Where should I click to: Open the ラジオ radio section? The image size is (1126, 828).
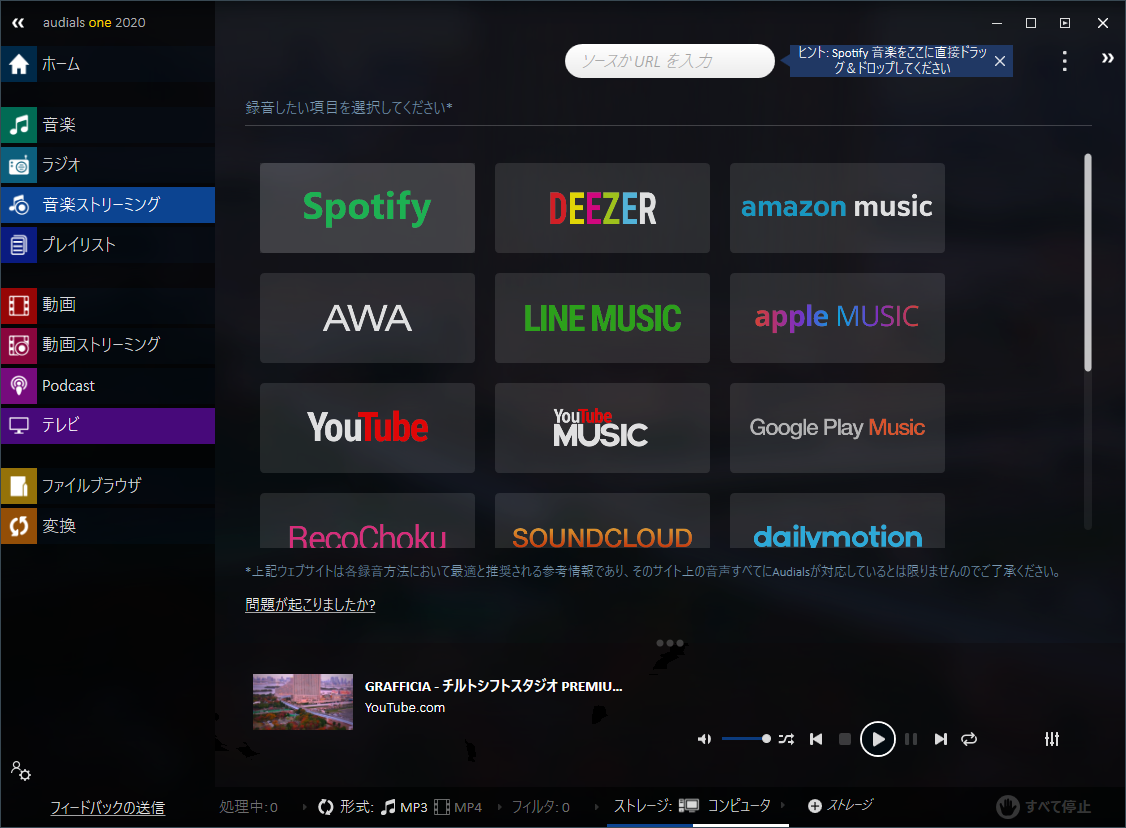tap(108, 164)
